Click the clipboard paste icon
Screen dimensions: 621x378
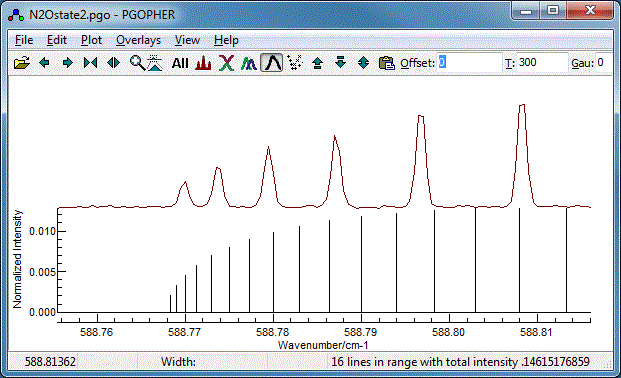[x=387, y=63]
